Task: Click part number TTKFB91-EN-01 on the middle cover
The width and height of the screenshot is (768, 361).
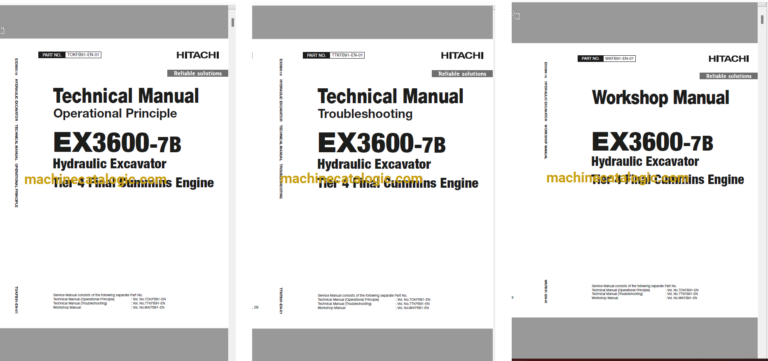Action: tap(347, 55)
